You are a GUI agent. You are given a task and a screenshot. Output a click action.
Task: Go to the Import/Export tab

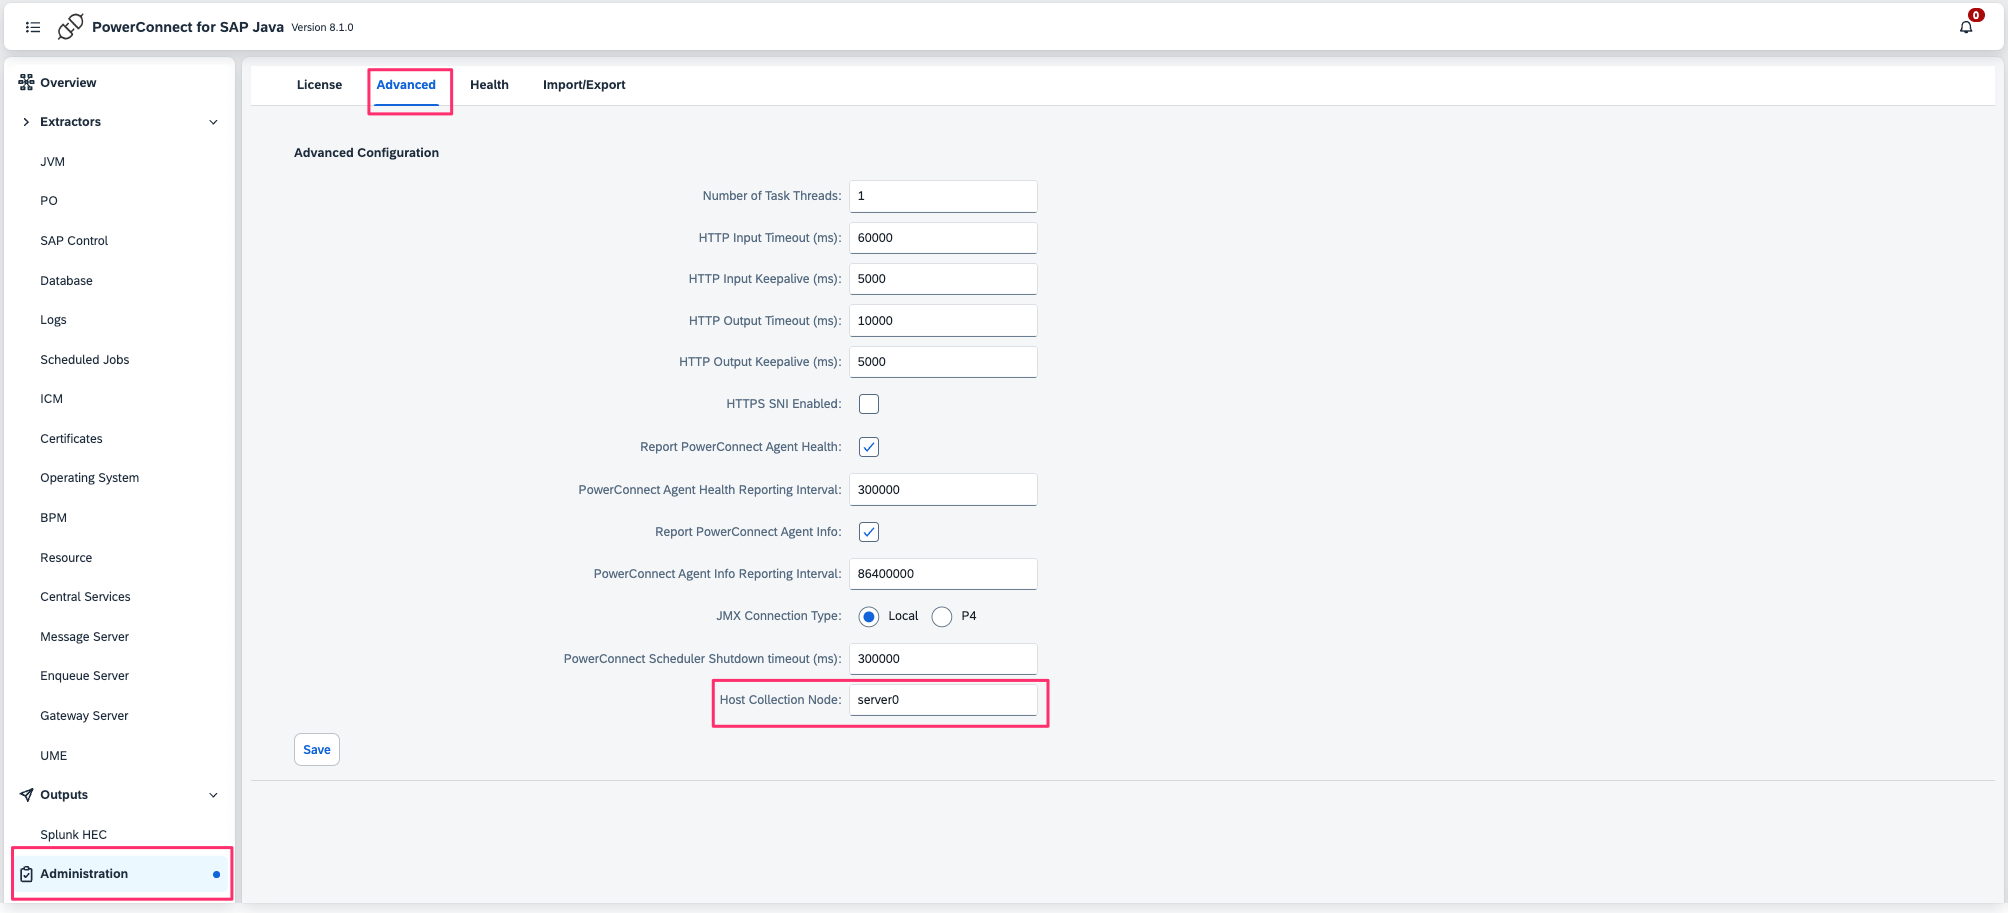tap(584, 85)
